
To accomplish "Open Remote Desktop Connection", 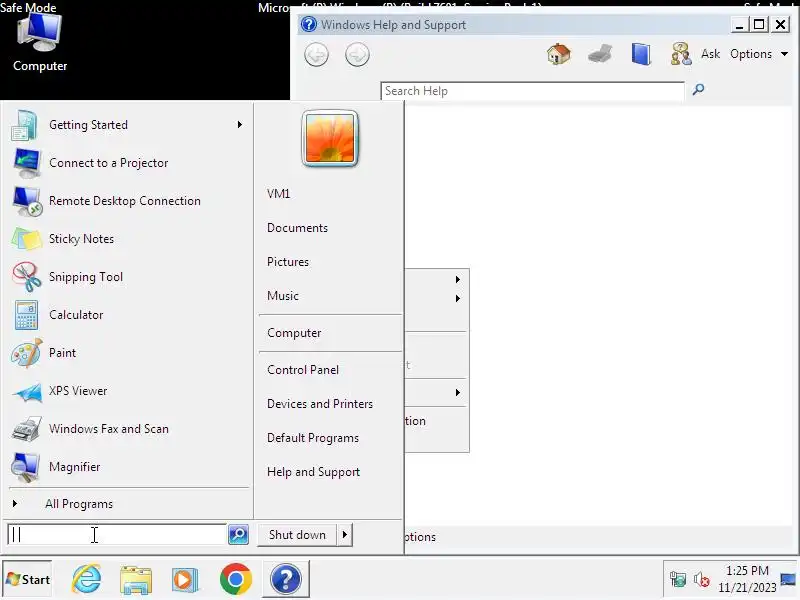I will pyautogui.click(x=127, y=201).
